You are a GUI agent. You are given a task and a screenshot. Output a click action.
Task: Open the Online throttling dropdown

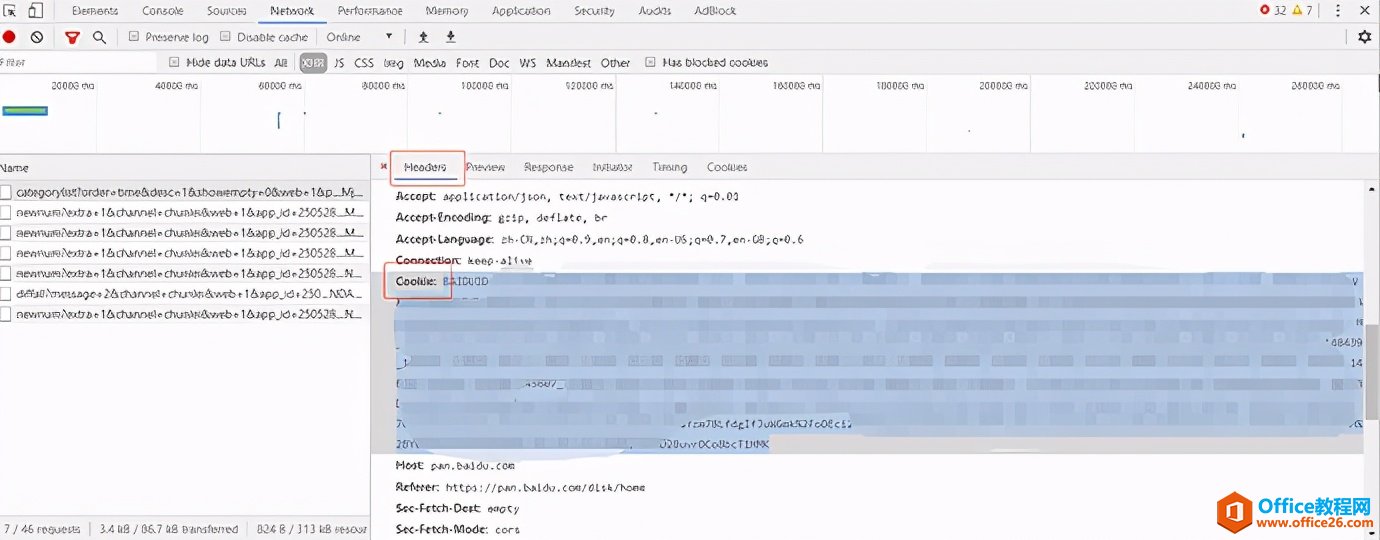point(360,37)
